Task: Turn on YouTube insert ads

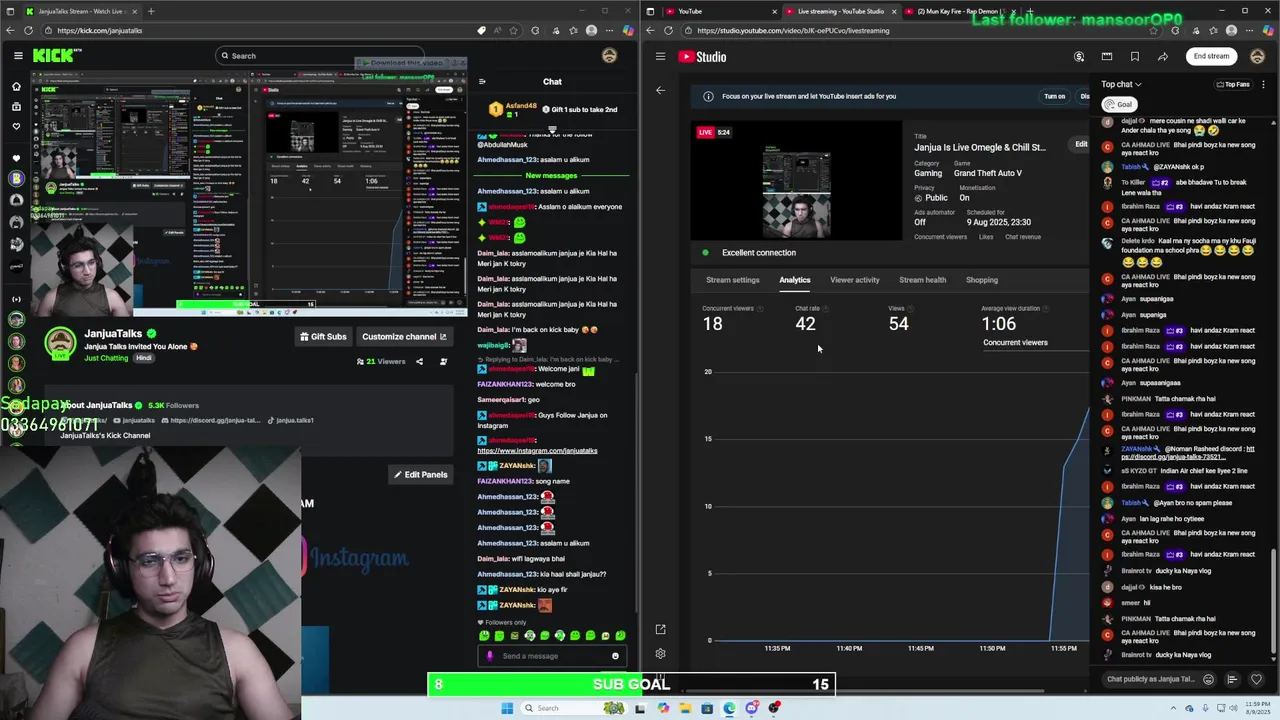Action: click(1055, 96)
